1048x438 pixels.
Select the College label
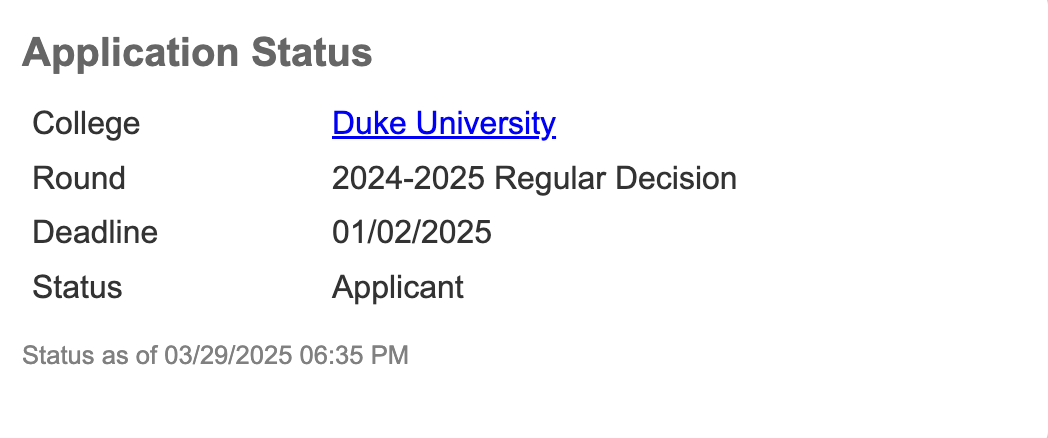[86, 124]
